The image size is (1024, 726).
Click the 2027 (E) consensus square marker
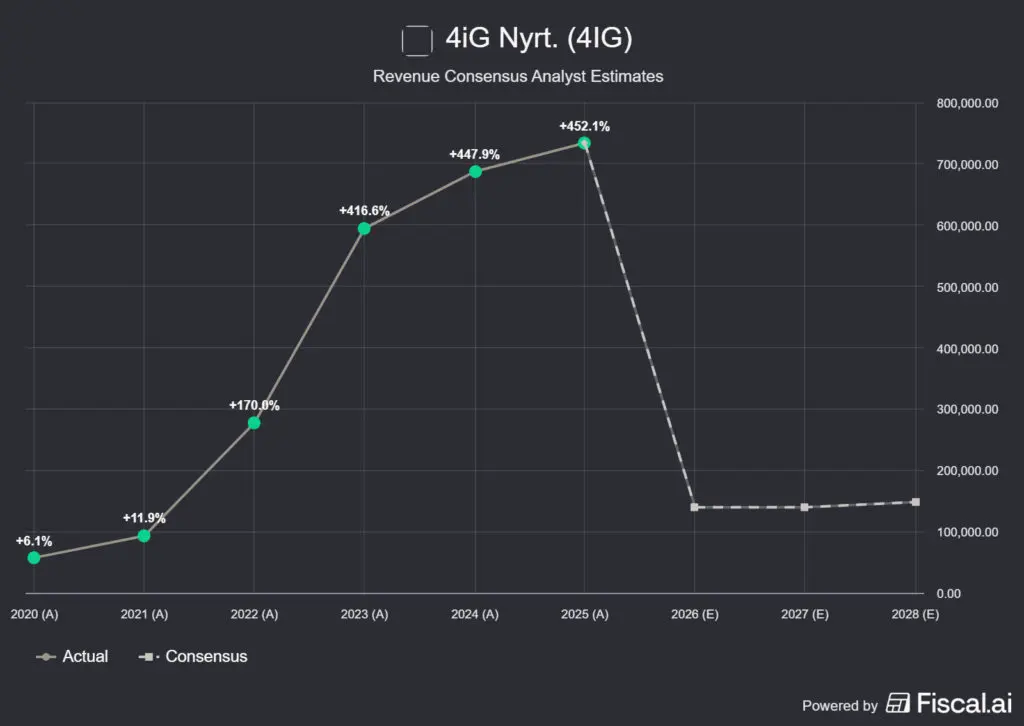tap(805, 507)
